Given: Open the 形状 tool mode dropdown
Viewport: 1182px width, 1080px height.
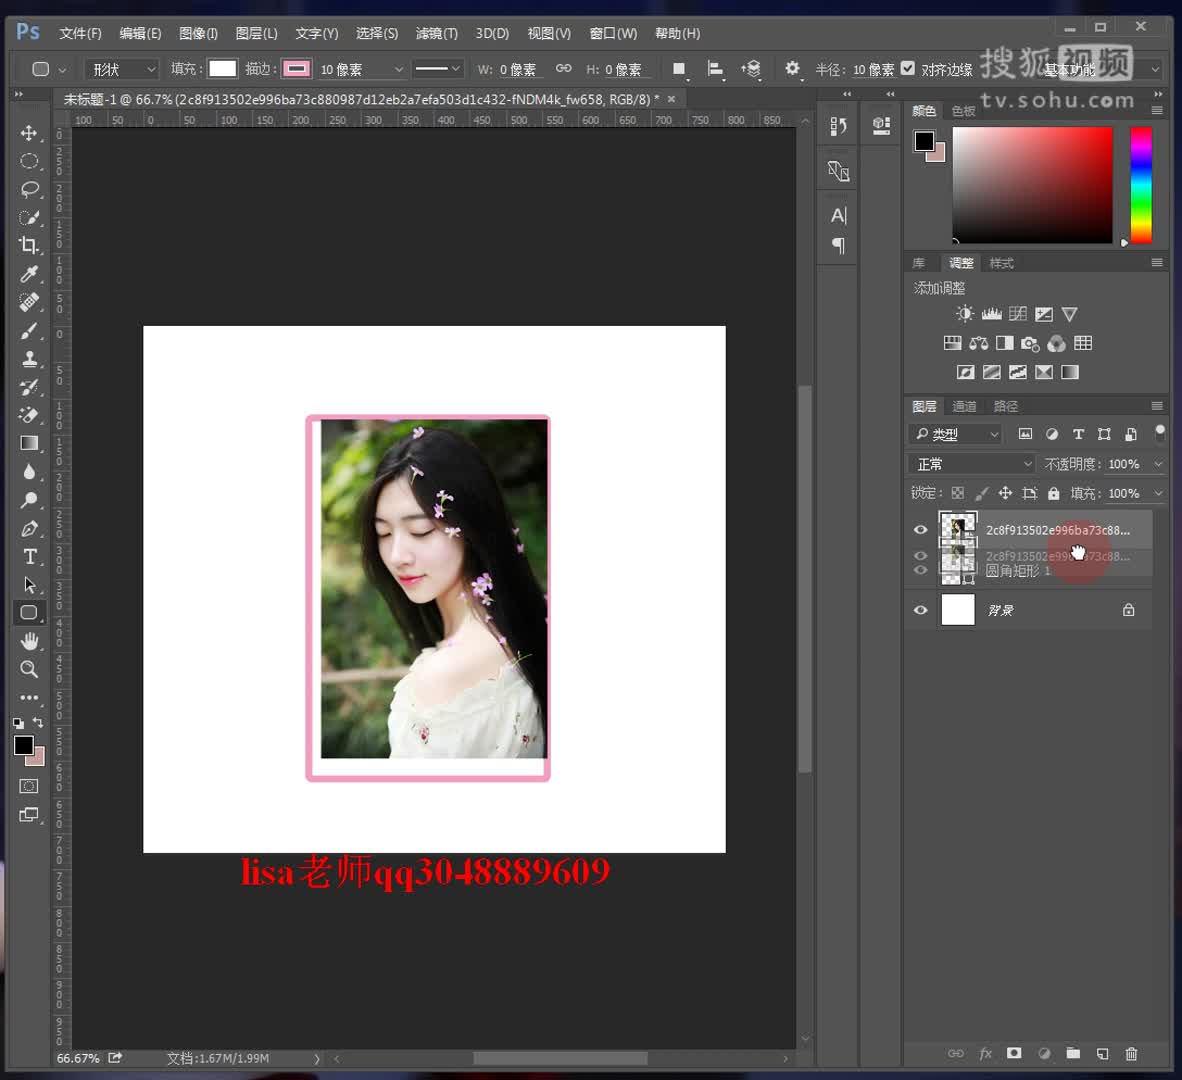Looking at the screenshot, I should [121, 69].
